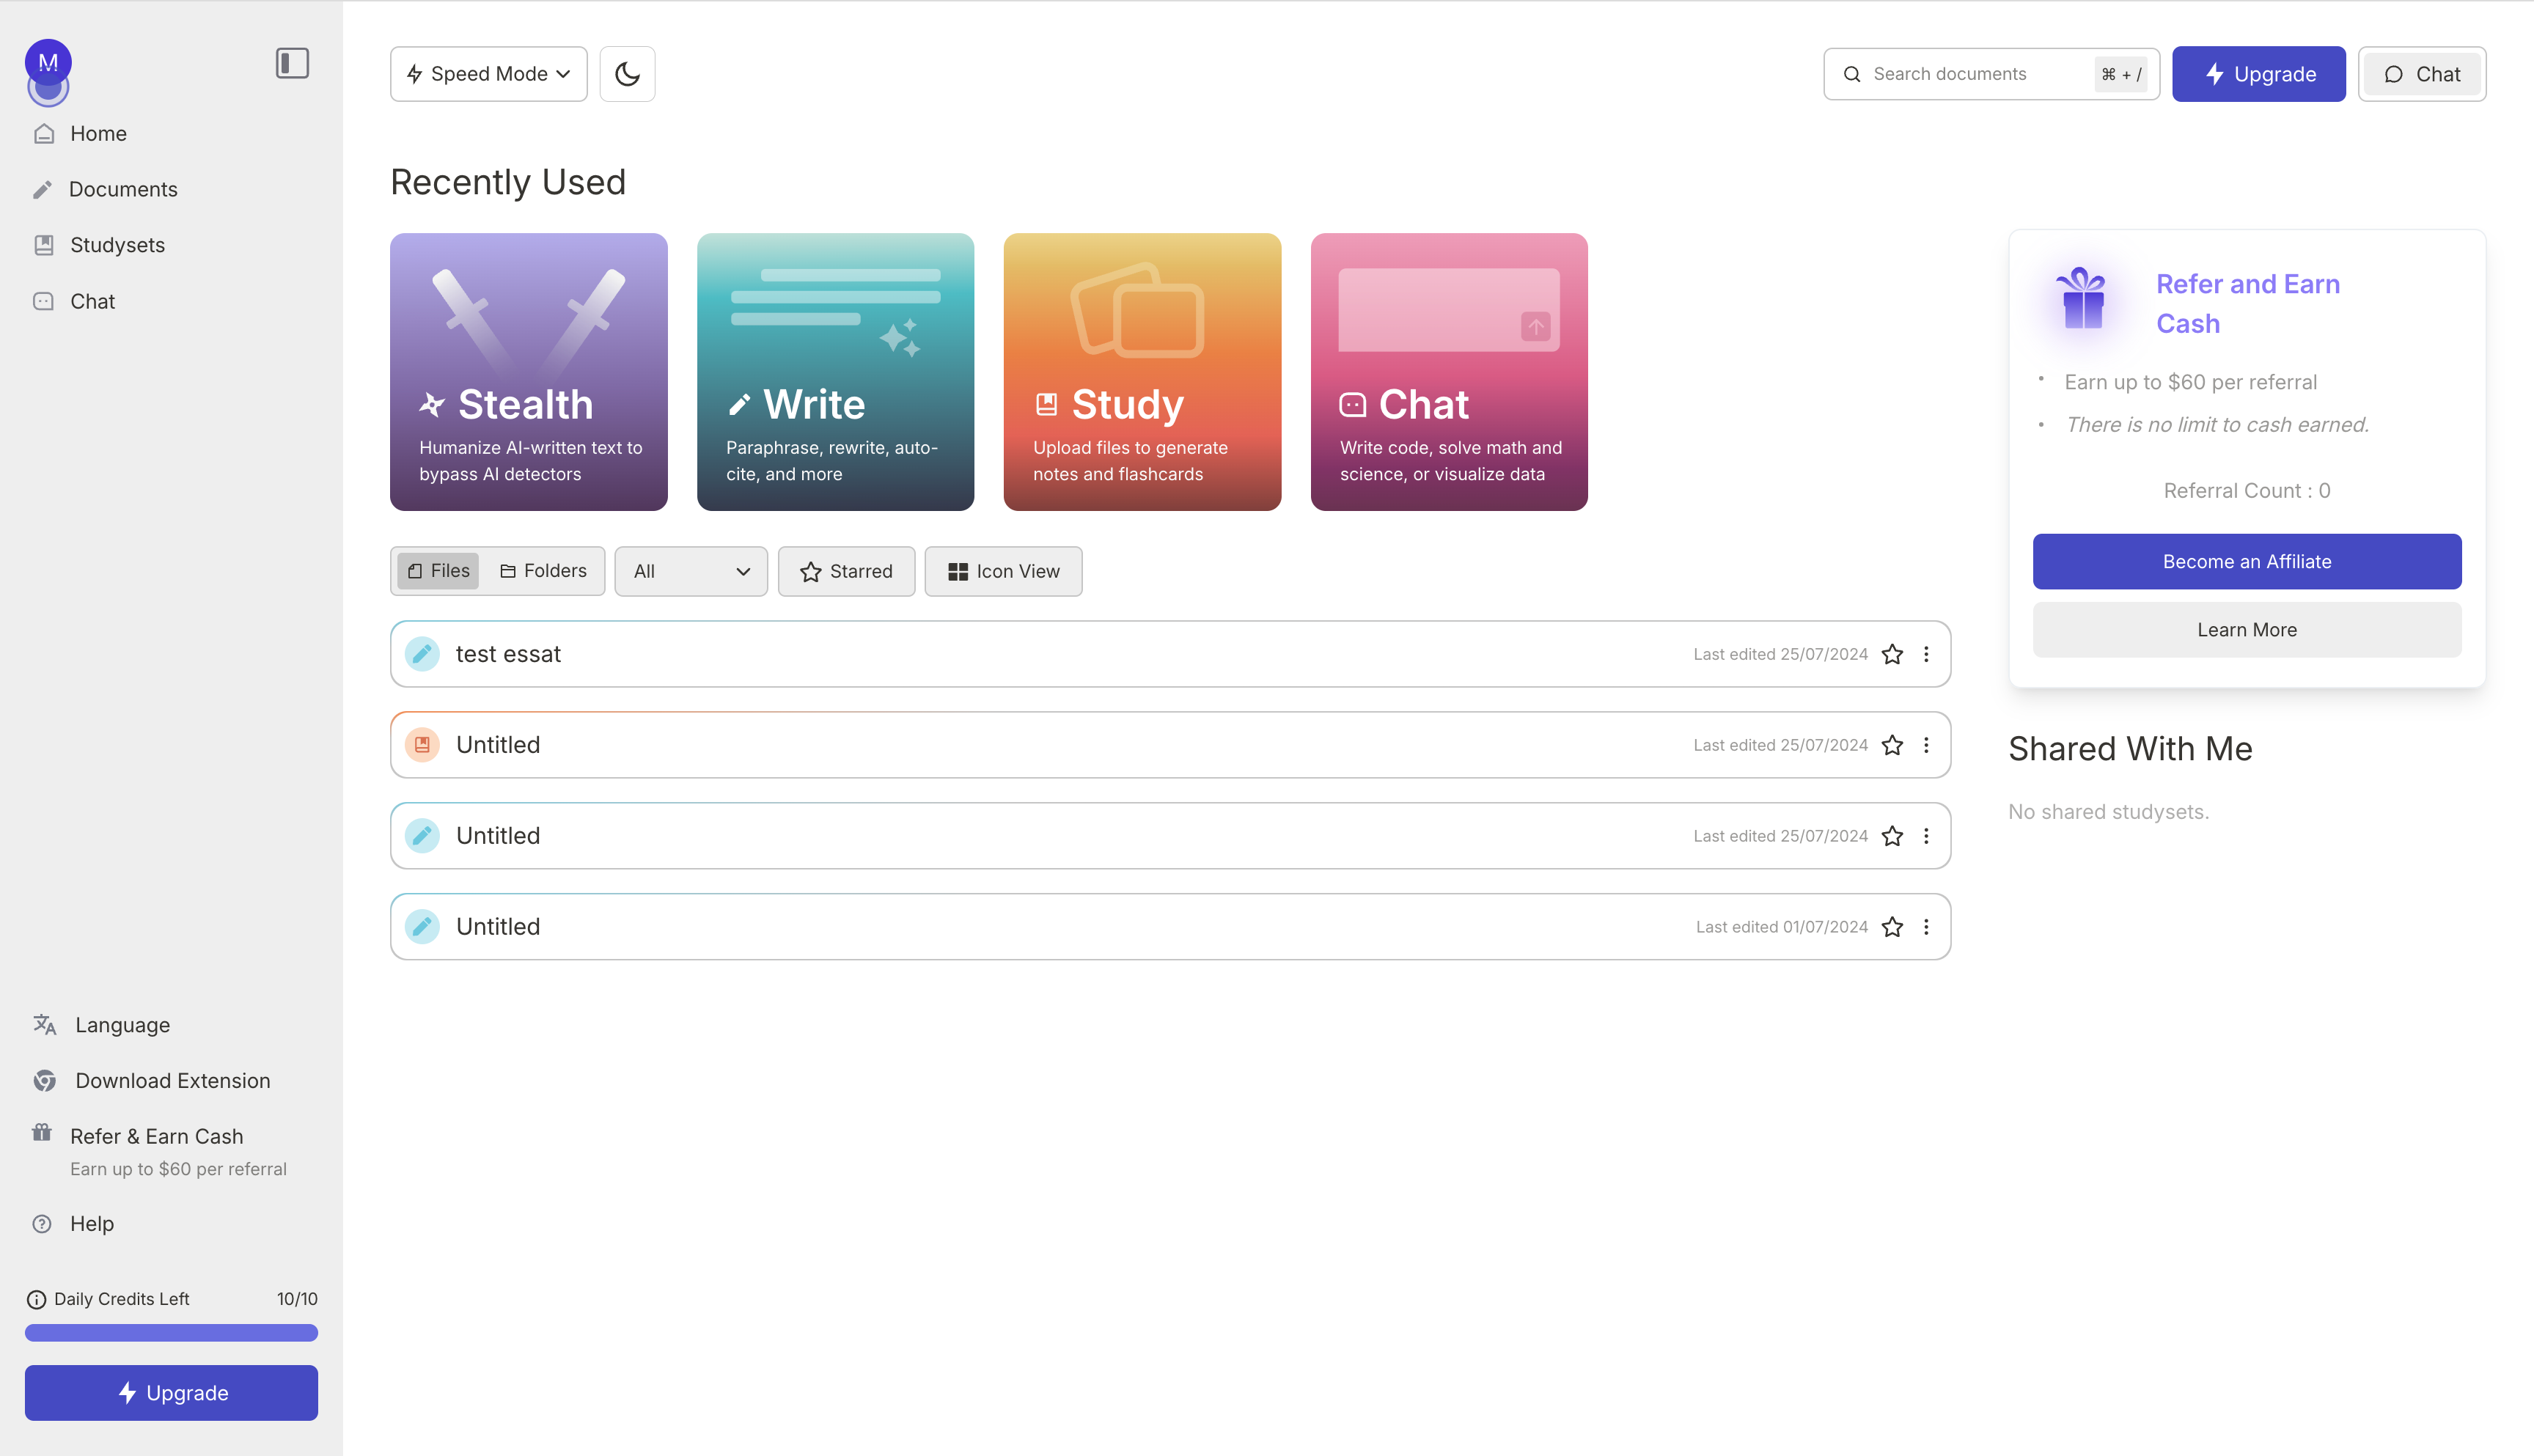Open three-dot menu for test essat
This screenshot has width=2534, height=1456.
pyautogui.click(x=1926, y=654)
